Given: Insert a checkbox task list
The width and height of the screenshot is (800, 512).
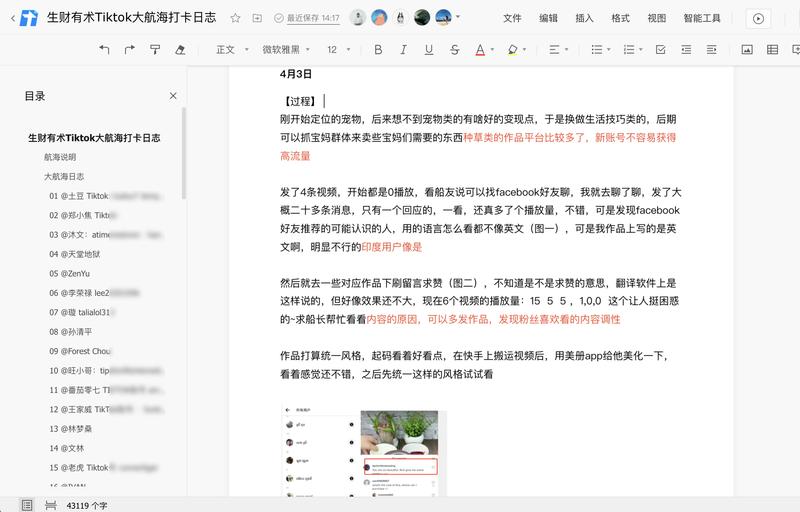Looking at the screenshot, I should click(x=660, y=49).
